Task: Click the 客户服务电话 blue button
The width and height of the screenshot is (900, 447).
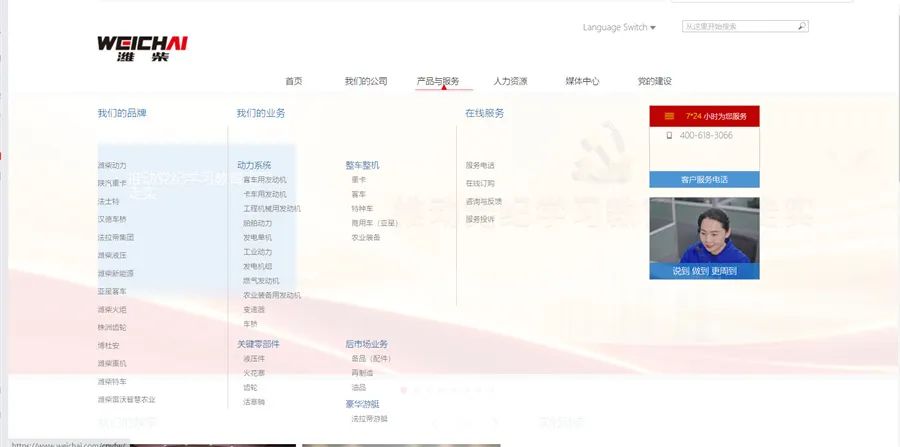Action: pos(704,180)
